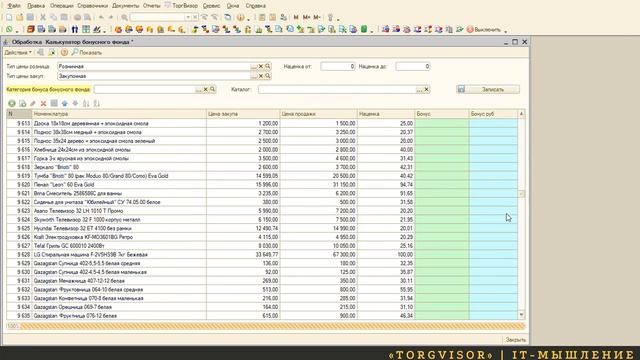The width and height of the screenshot is (640, 360).
Task: Open the Операции menu
Action: pos(62,6)
